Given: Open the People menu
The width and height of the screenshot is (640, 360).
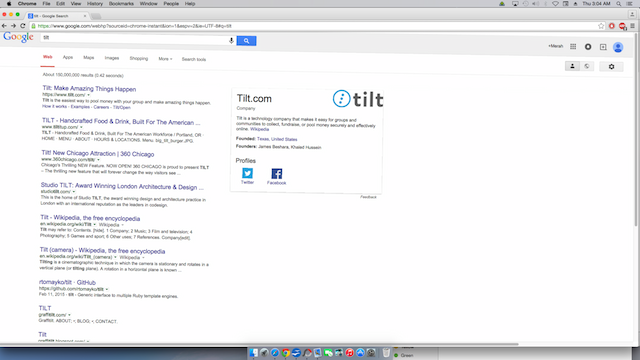Looking at the screenshot, I should pyautogui.click(x=171, y=4).
